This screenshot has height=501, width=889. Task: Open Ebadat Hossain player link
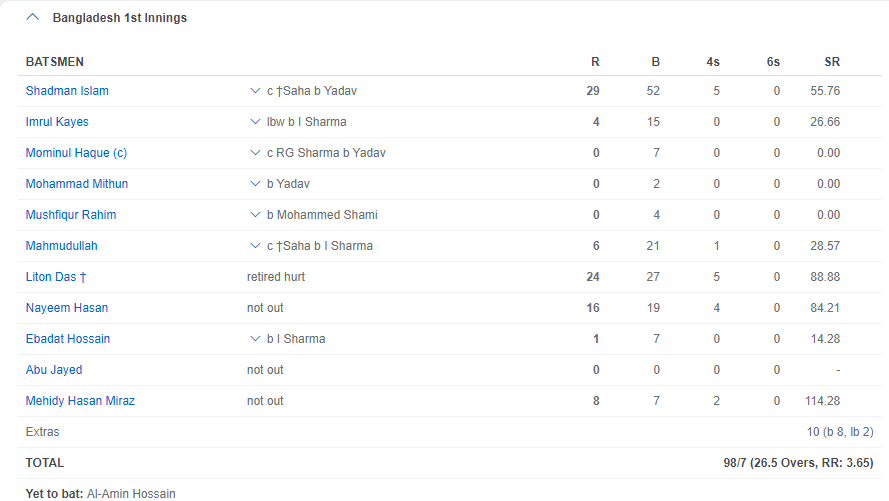pyautogui.click(x=68, y=339)
